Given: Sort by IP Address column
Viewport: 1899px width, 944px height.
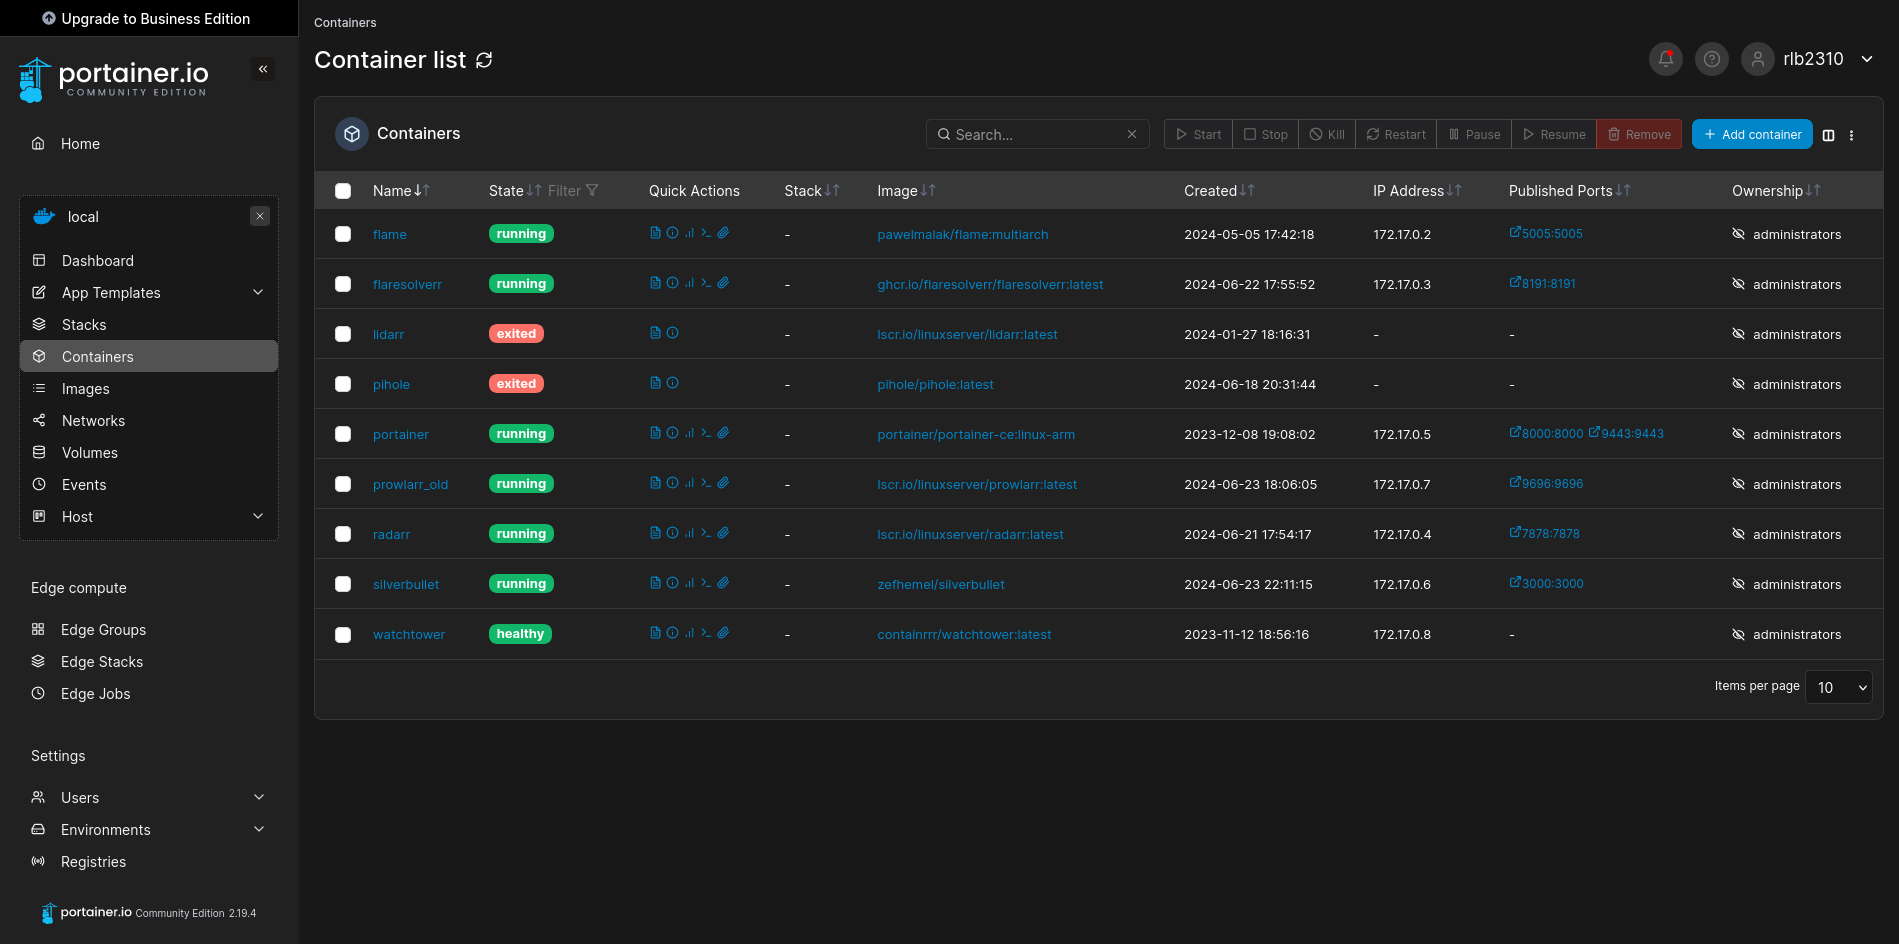Looking at the screenshot, I should (1417, 190).
